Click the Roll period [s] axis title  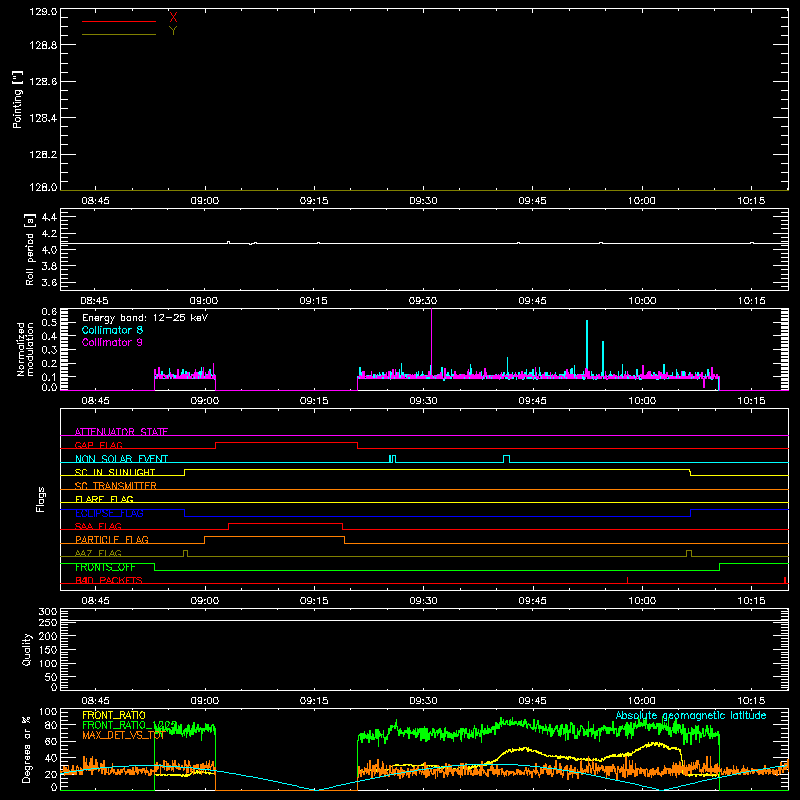point(30,249)
